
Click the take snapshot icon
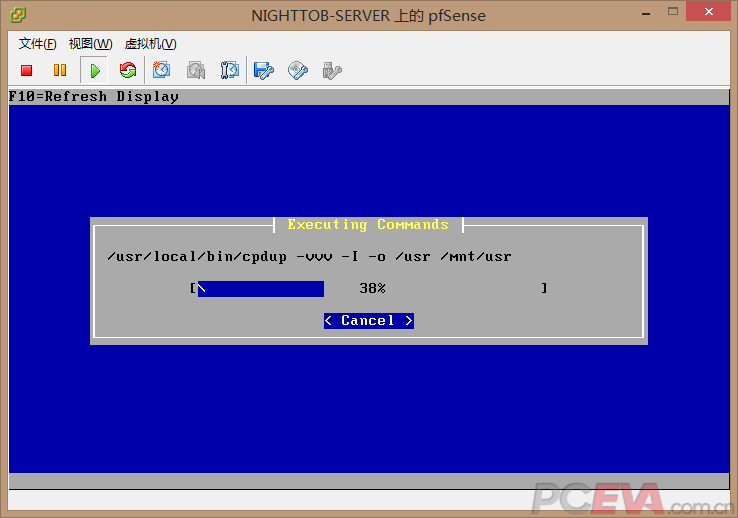coord(162,70)
